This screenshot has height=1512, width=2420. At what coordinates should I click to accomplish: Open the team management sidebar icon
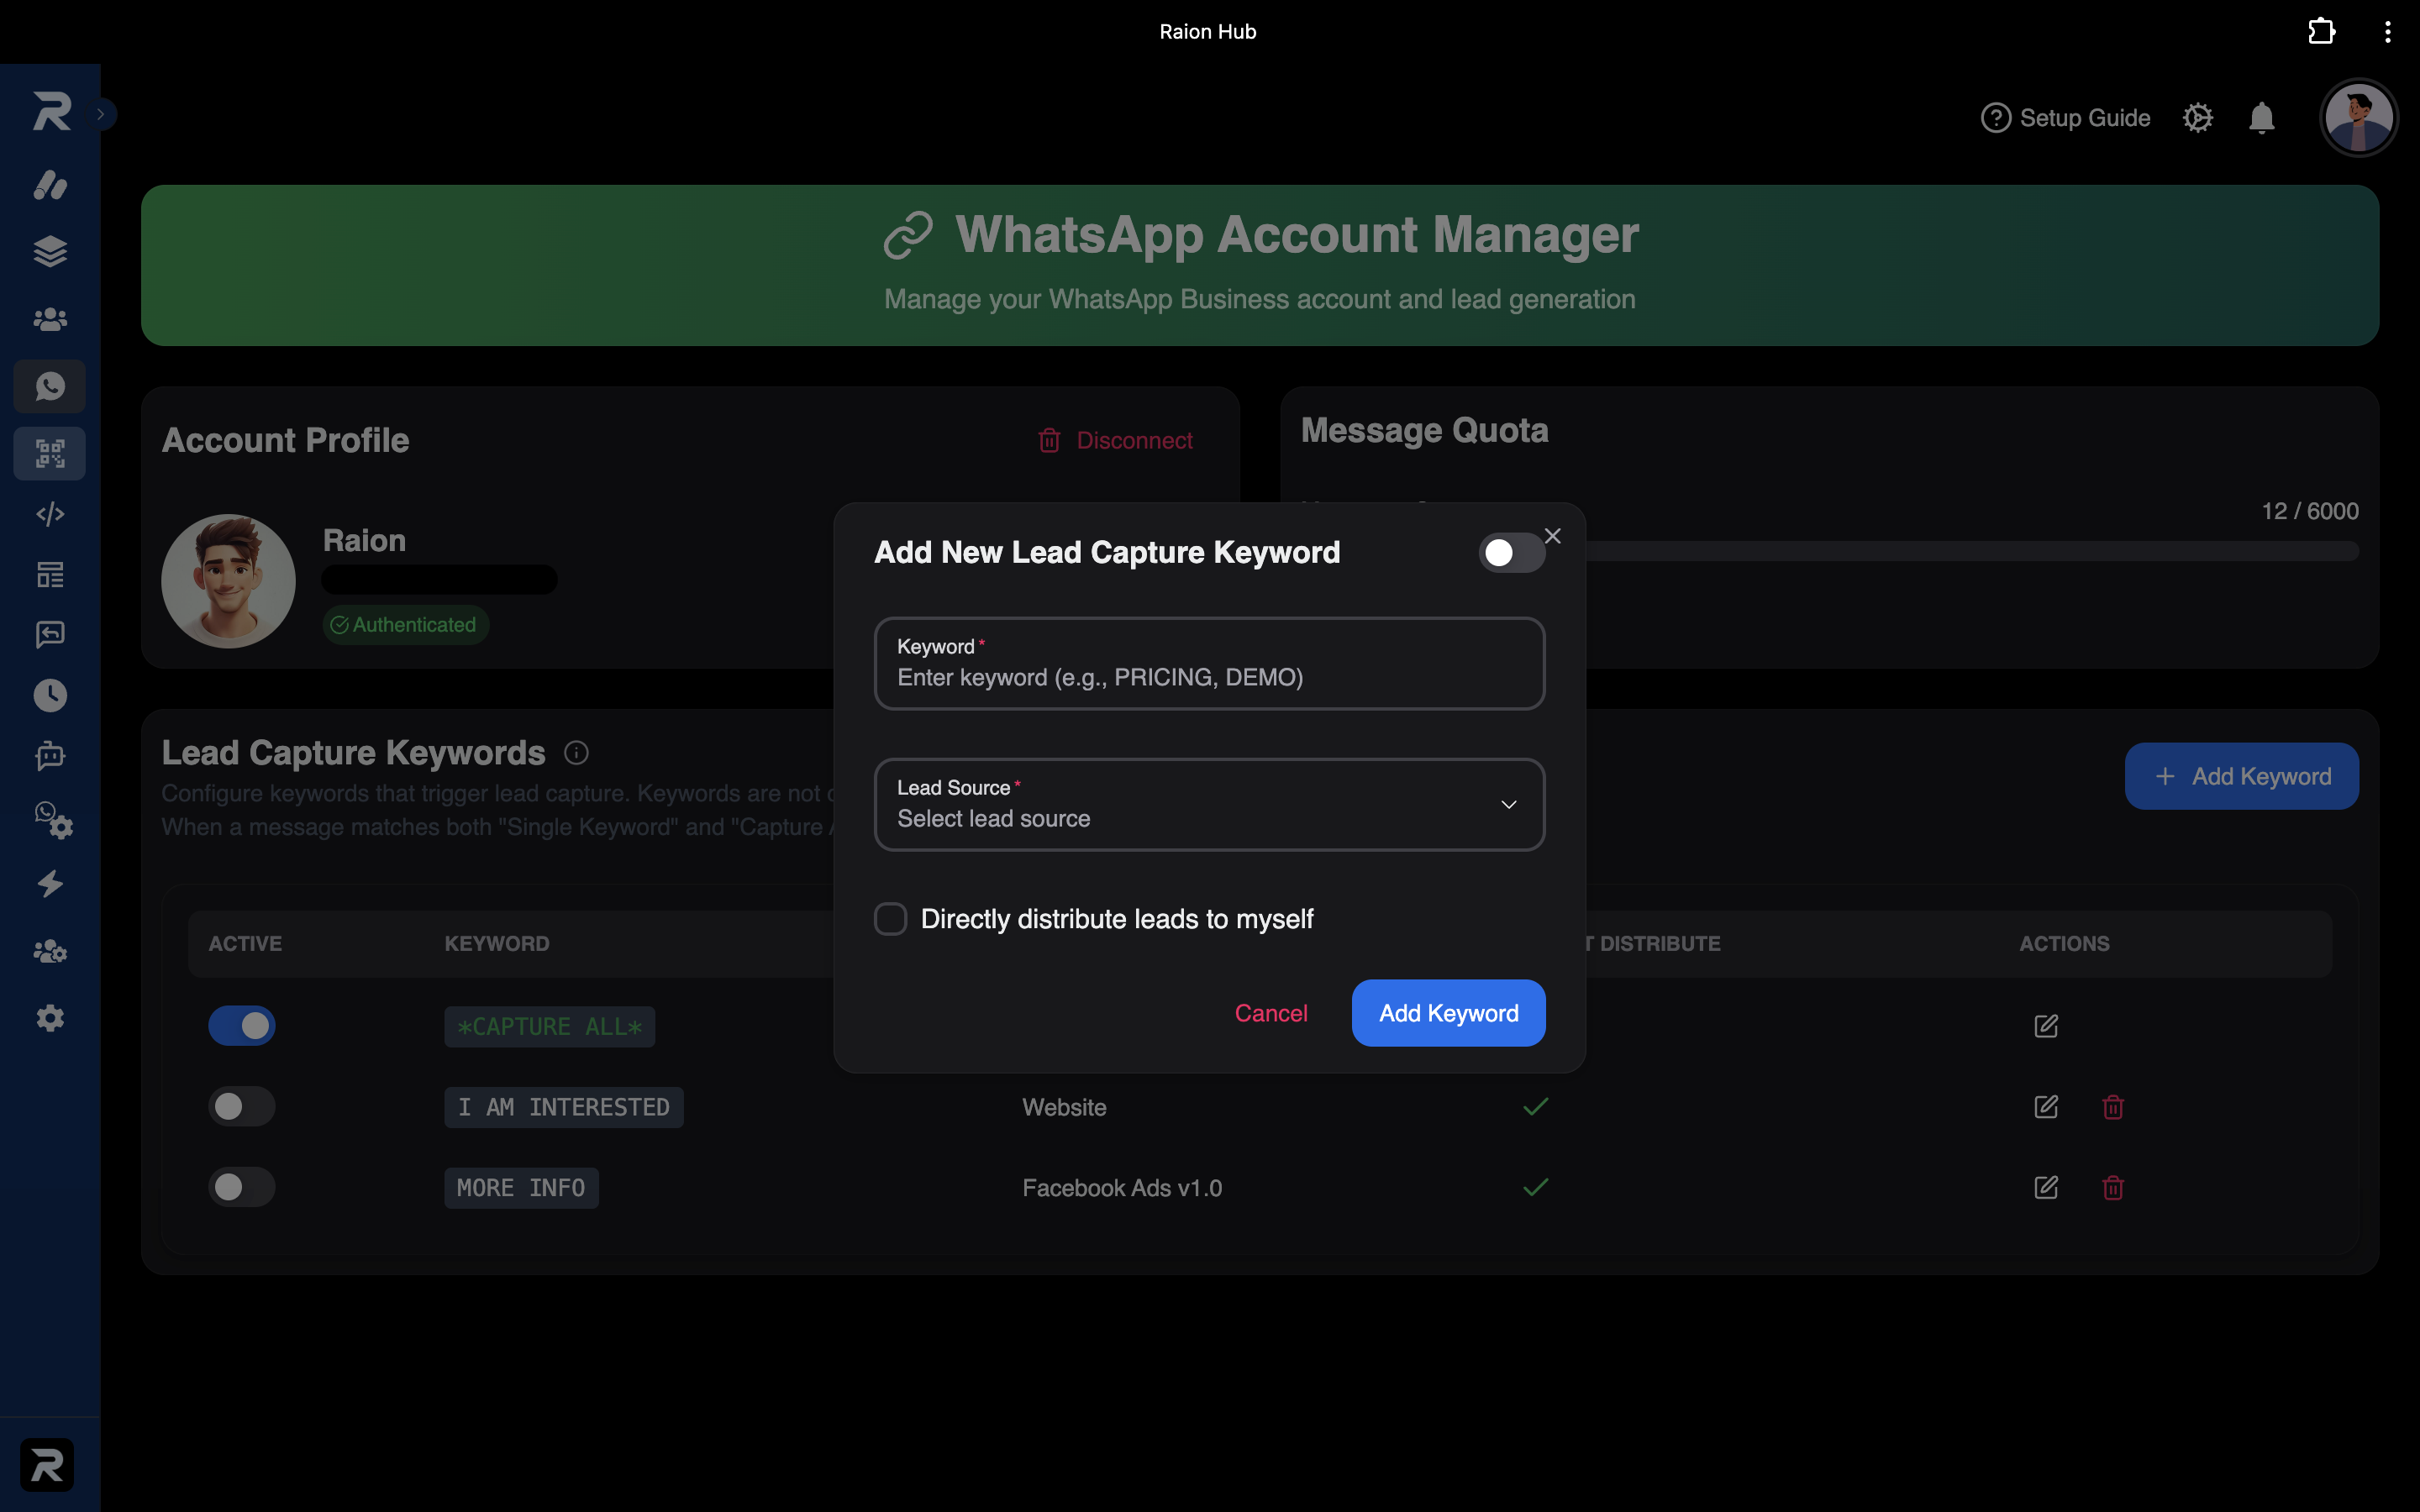click(50, 951)
